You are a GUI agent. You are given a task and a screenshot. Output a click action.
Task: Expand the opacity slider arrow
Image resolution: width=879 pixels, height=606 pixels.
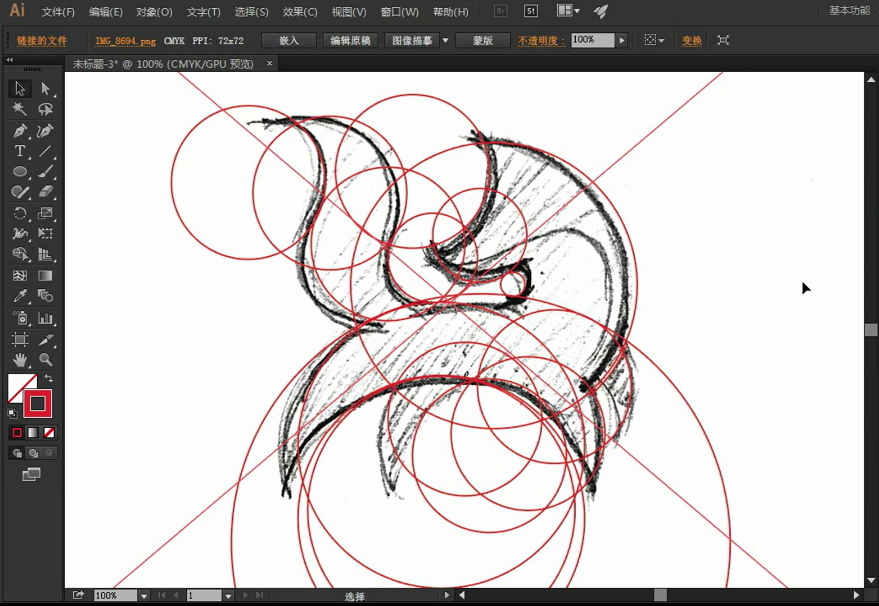[x=622, y=40]
